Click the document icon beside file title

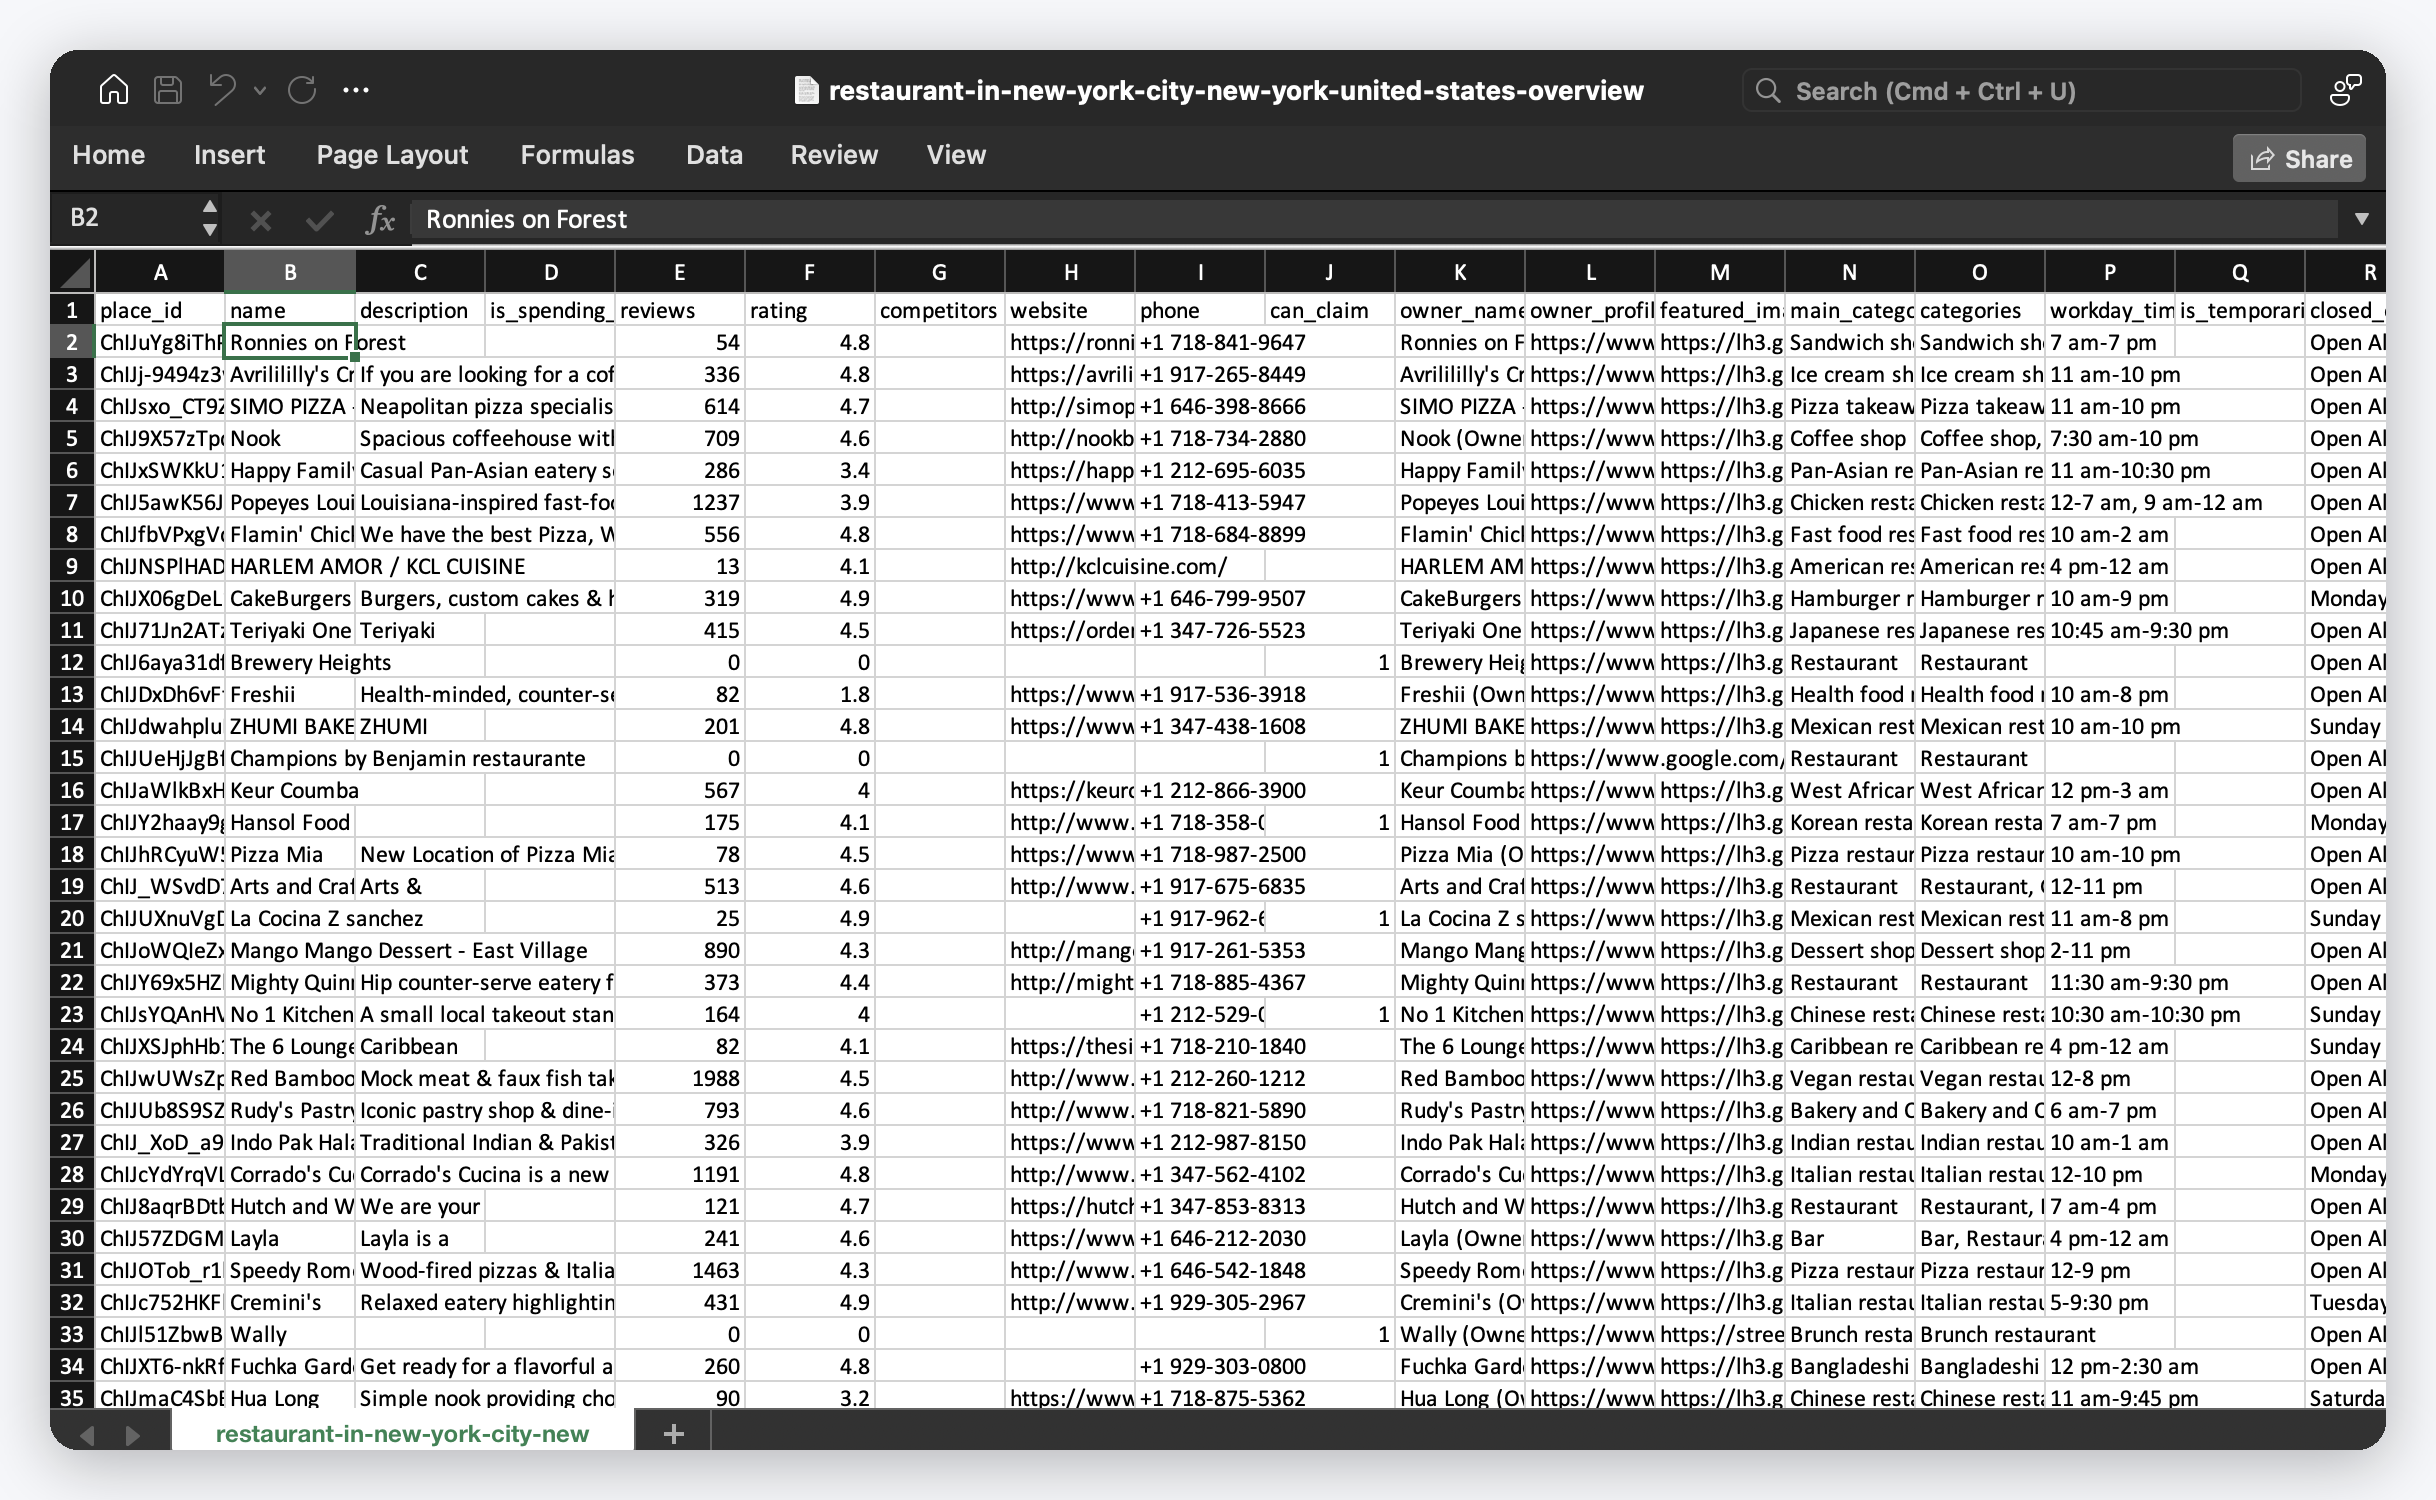click(806, 91)
